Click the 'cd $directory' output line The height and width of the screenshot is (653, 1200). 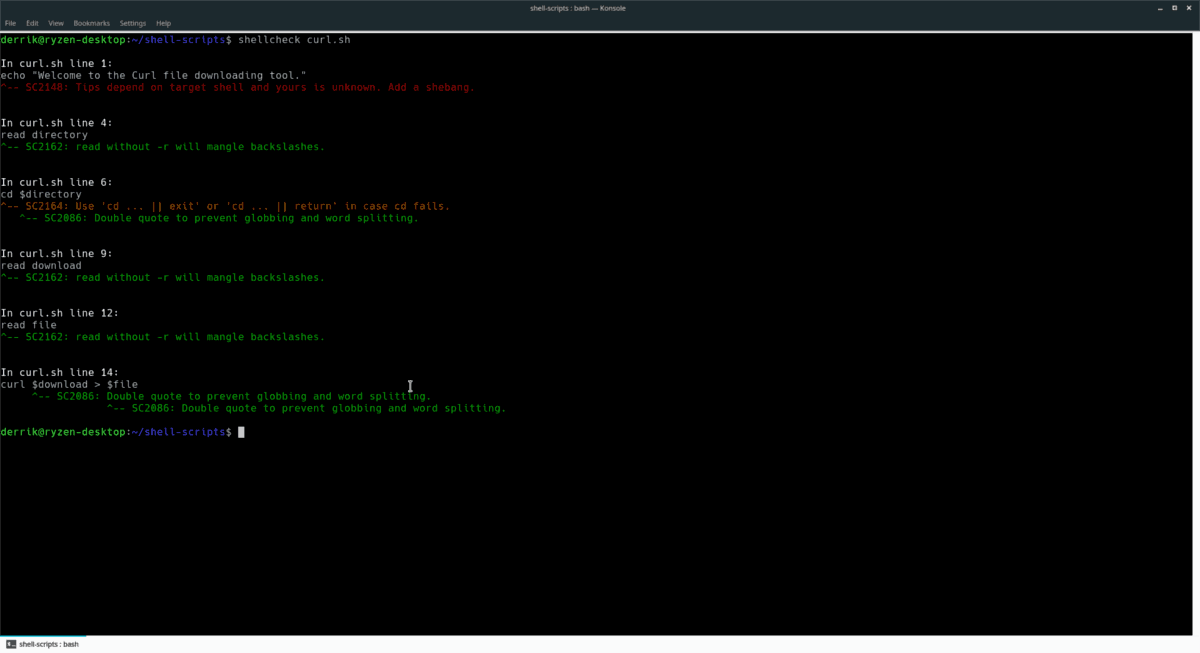coord(41,194)
